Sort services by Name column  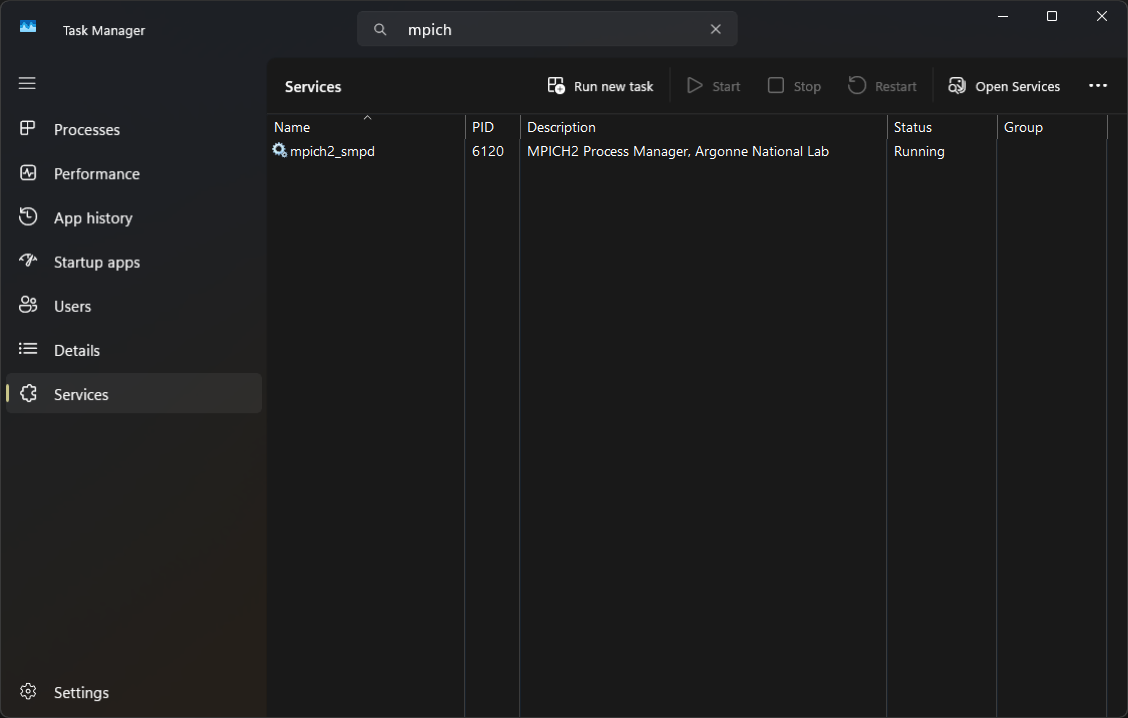coord(366,127)
